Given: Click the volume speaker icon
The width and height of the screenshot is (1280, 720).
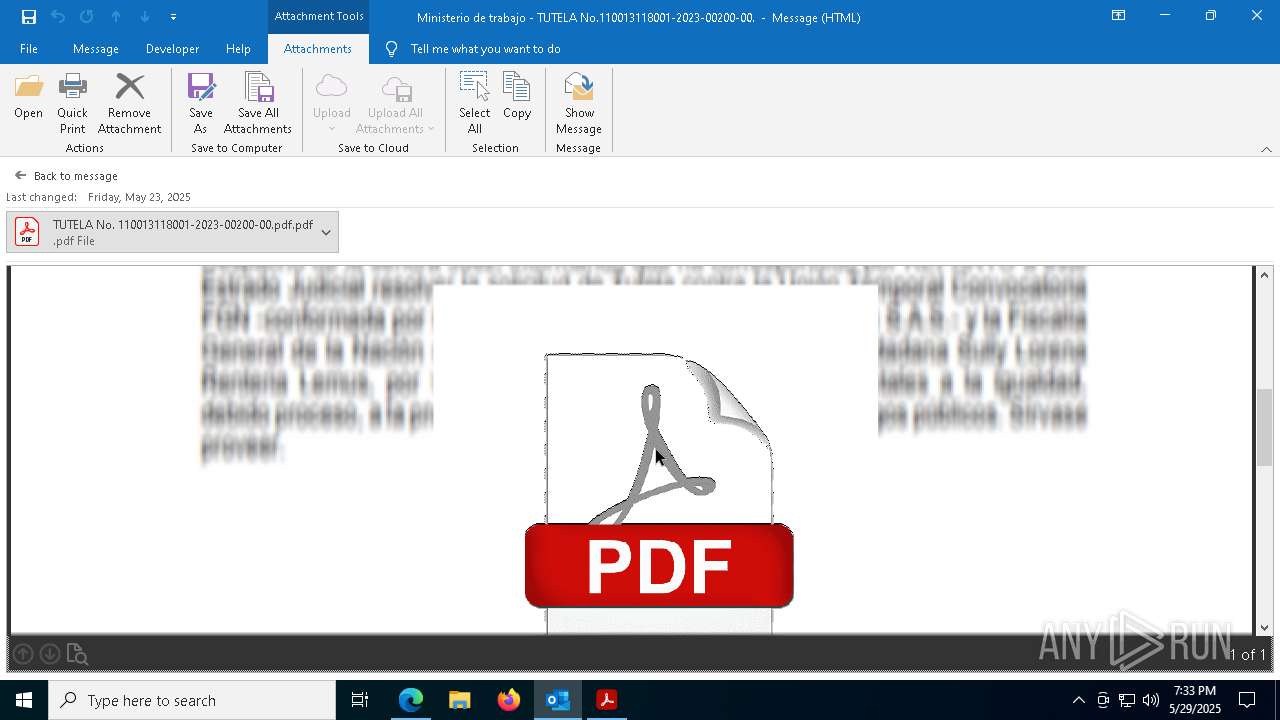Looking at the screenshot, I should (1151, 700).
